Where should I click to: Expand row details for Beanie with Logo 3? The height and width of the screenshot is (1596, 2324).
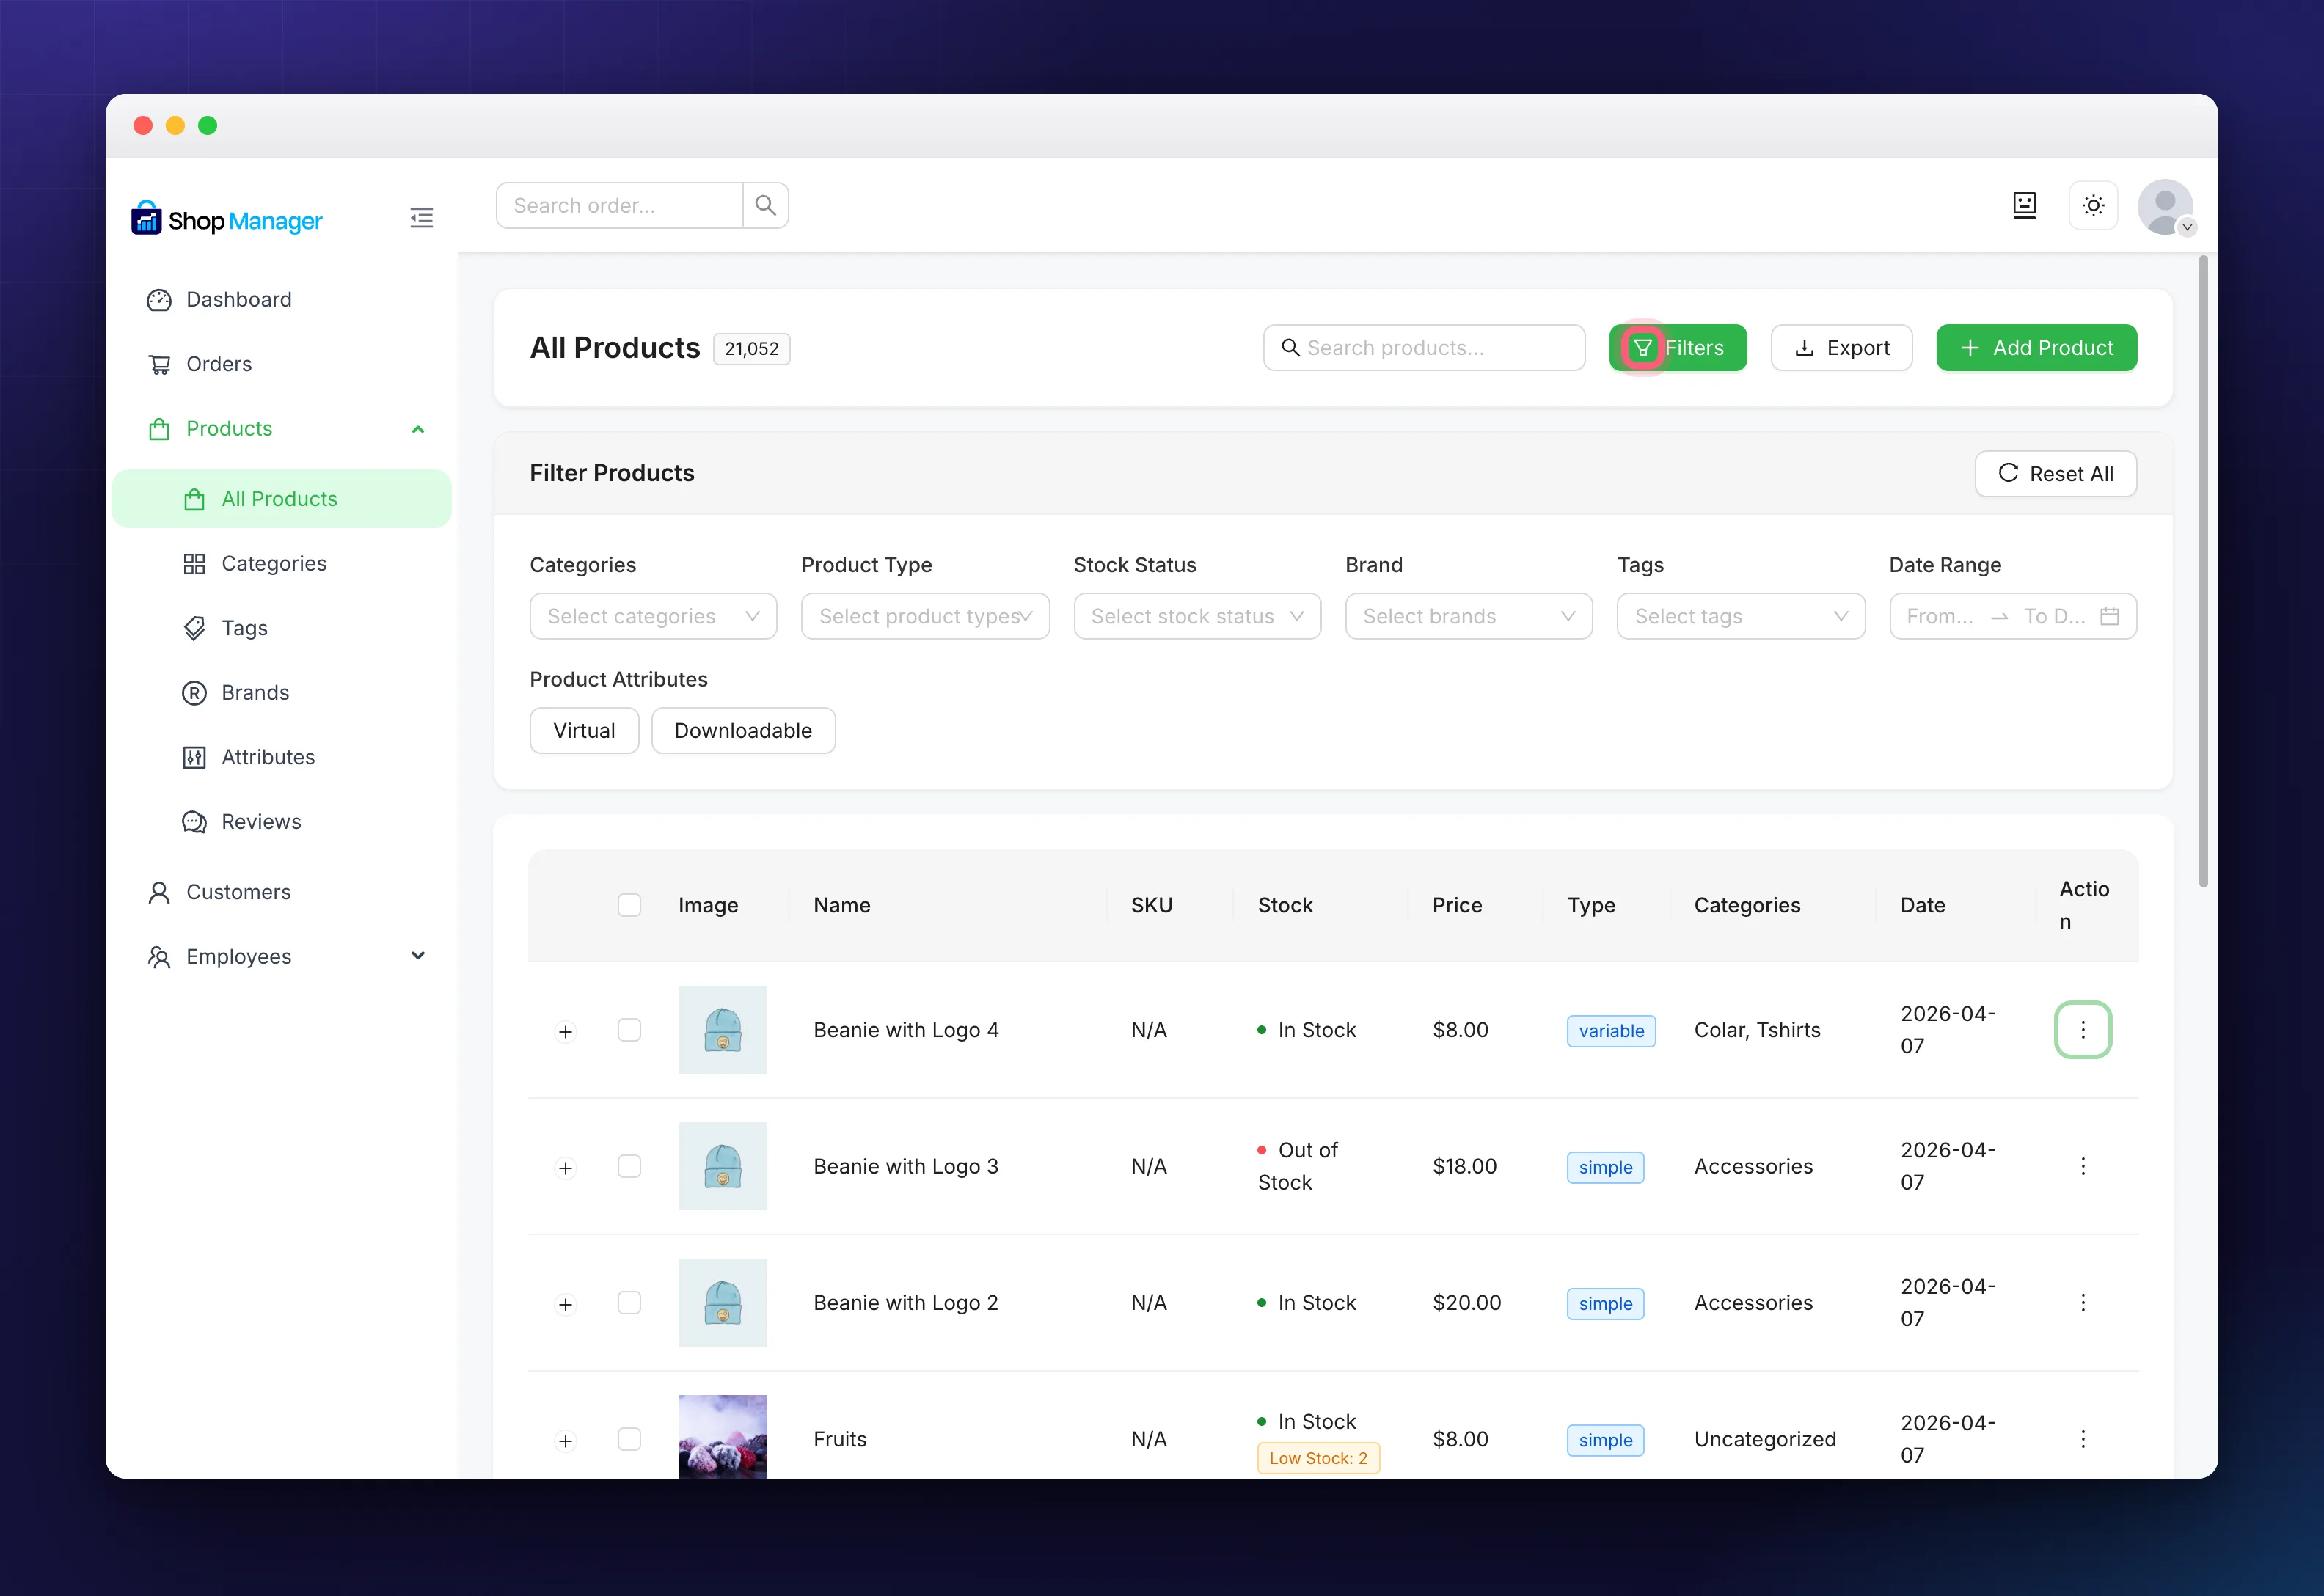566,1168
